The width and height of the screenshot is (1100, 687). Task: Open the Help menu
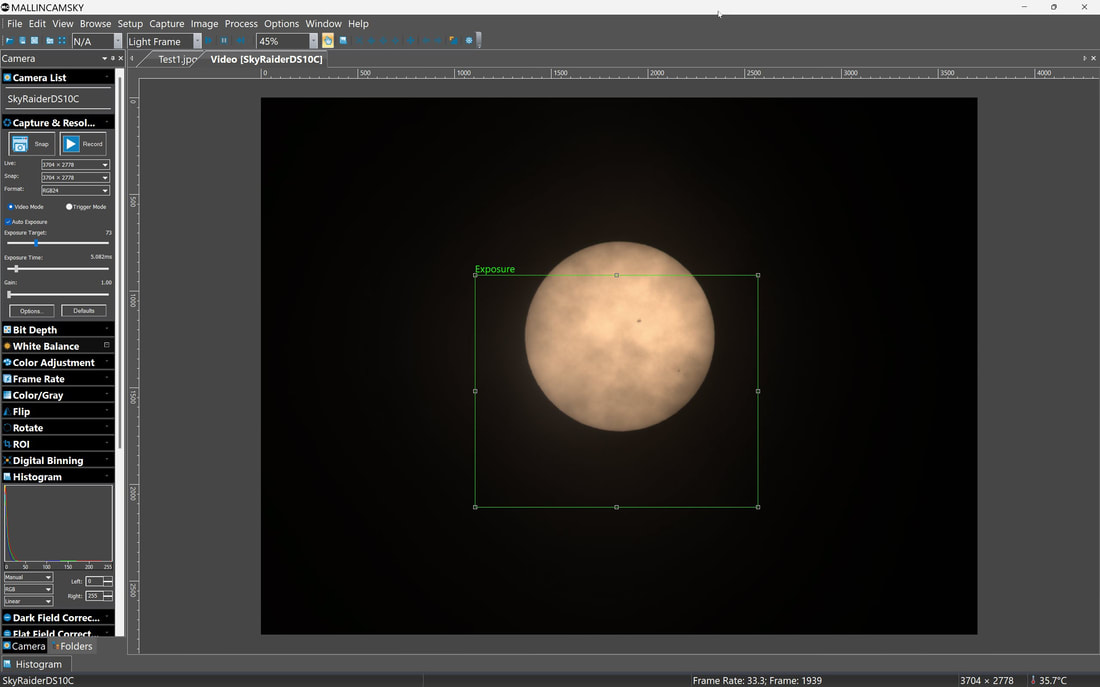coord(358,23)
